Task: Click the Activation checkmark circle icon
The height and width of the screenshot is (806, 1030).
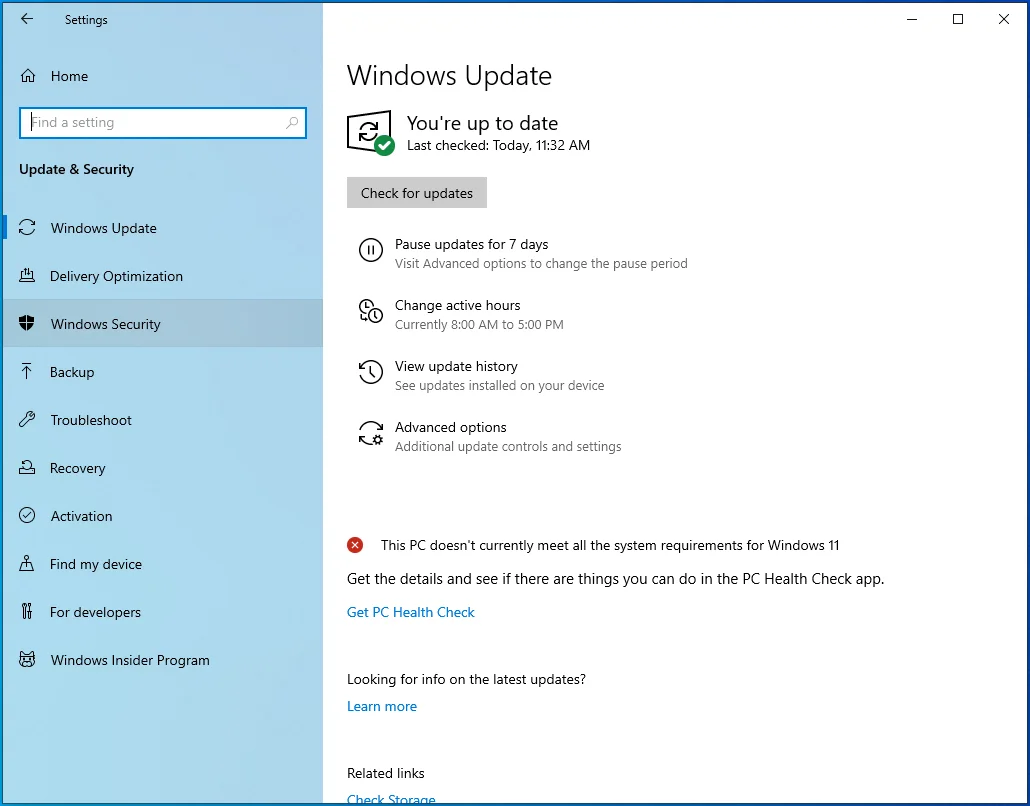Action: [x=27, y=516]
